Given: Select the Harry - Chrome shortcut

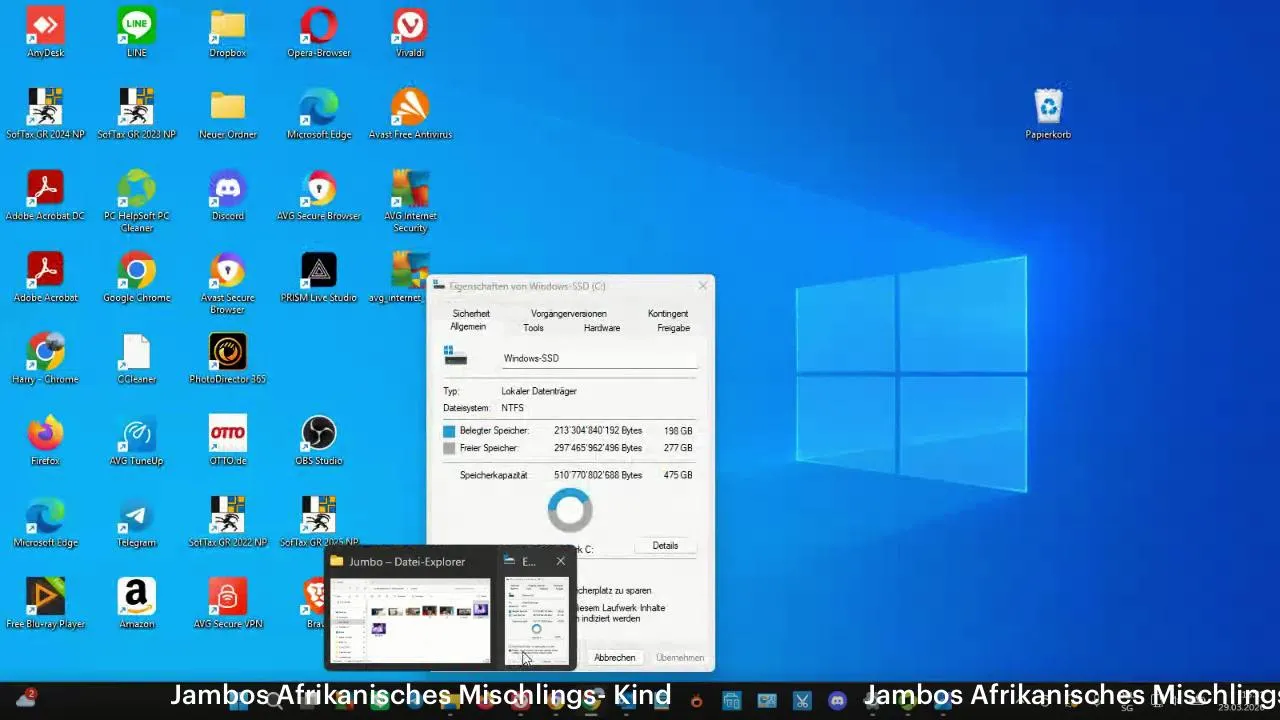Looking at the screenshot, I should [x=45, y=358].
